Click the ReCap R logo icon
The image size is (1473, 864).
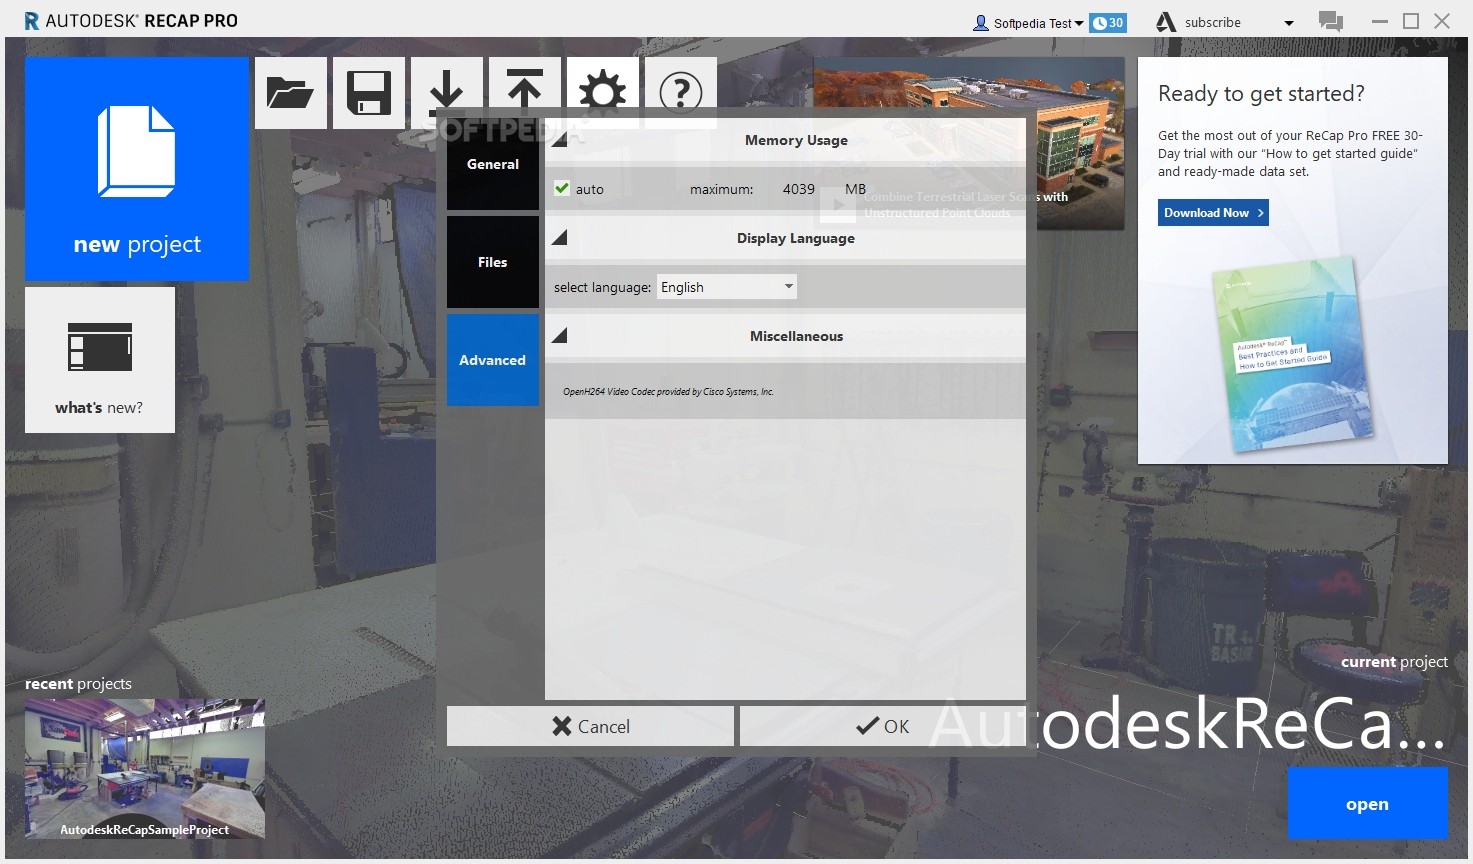click(32, 21)
